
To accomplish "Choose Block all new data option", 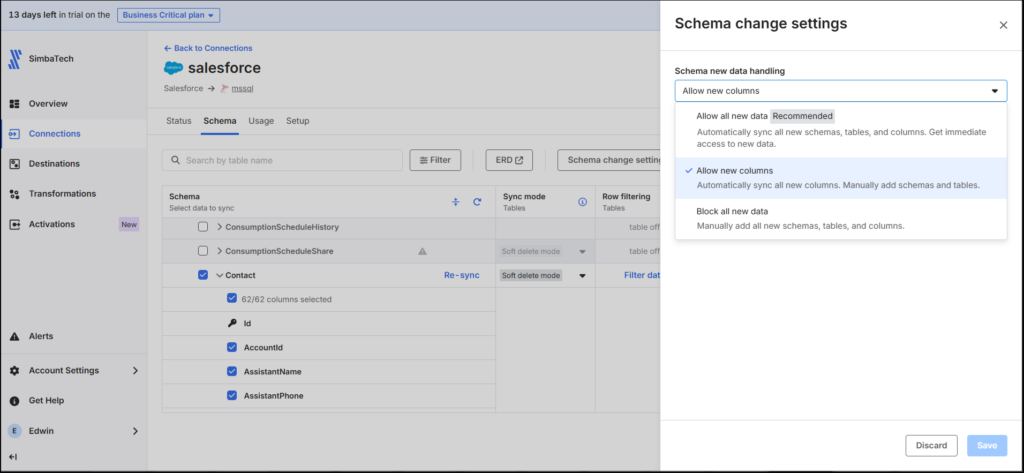I will point(840,218).
